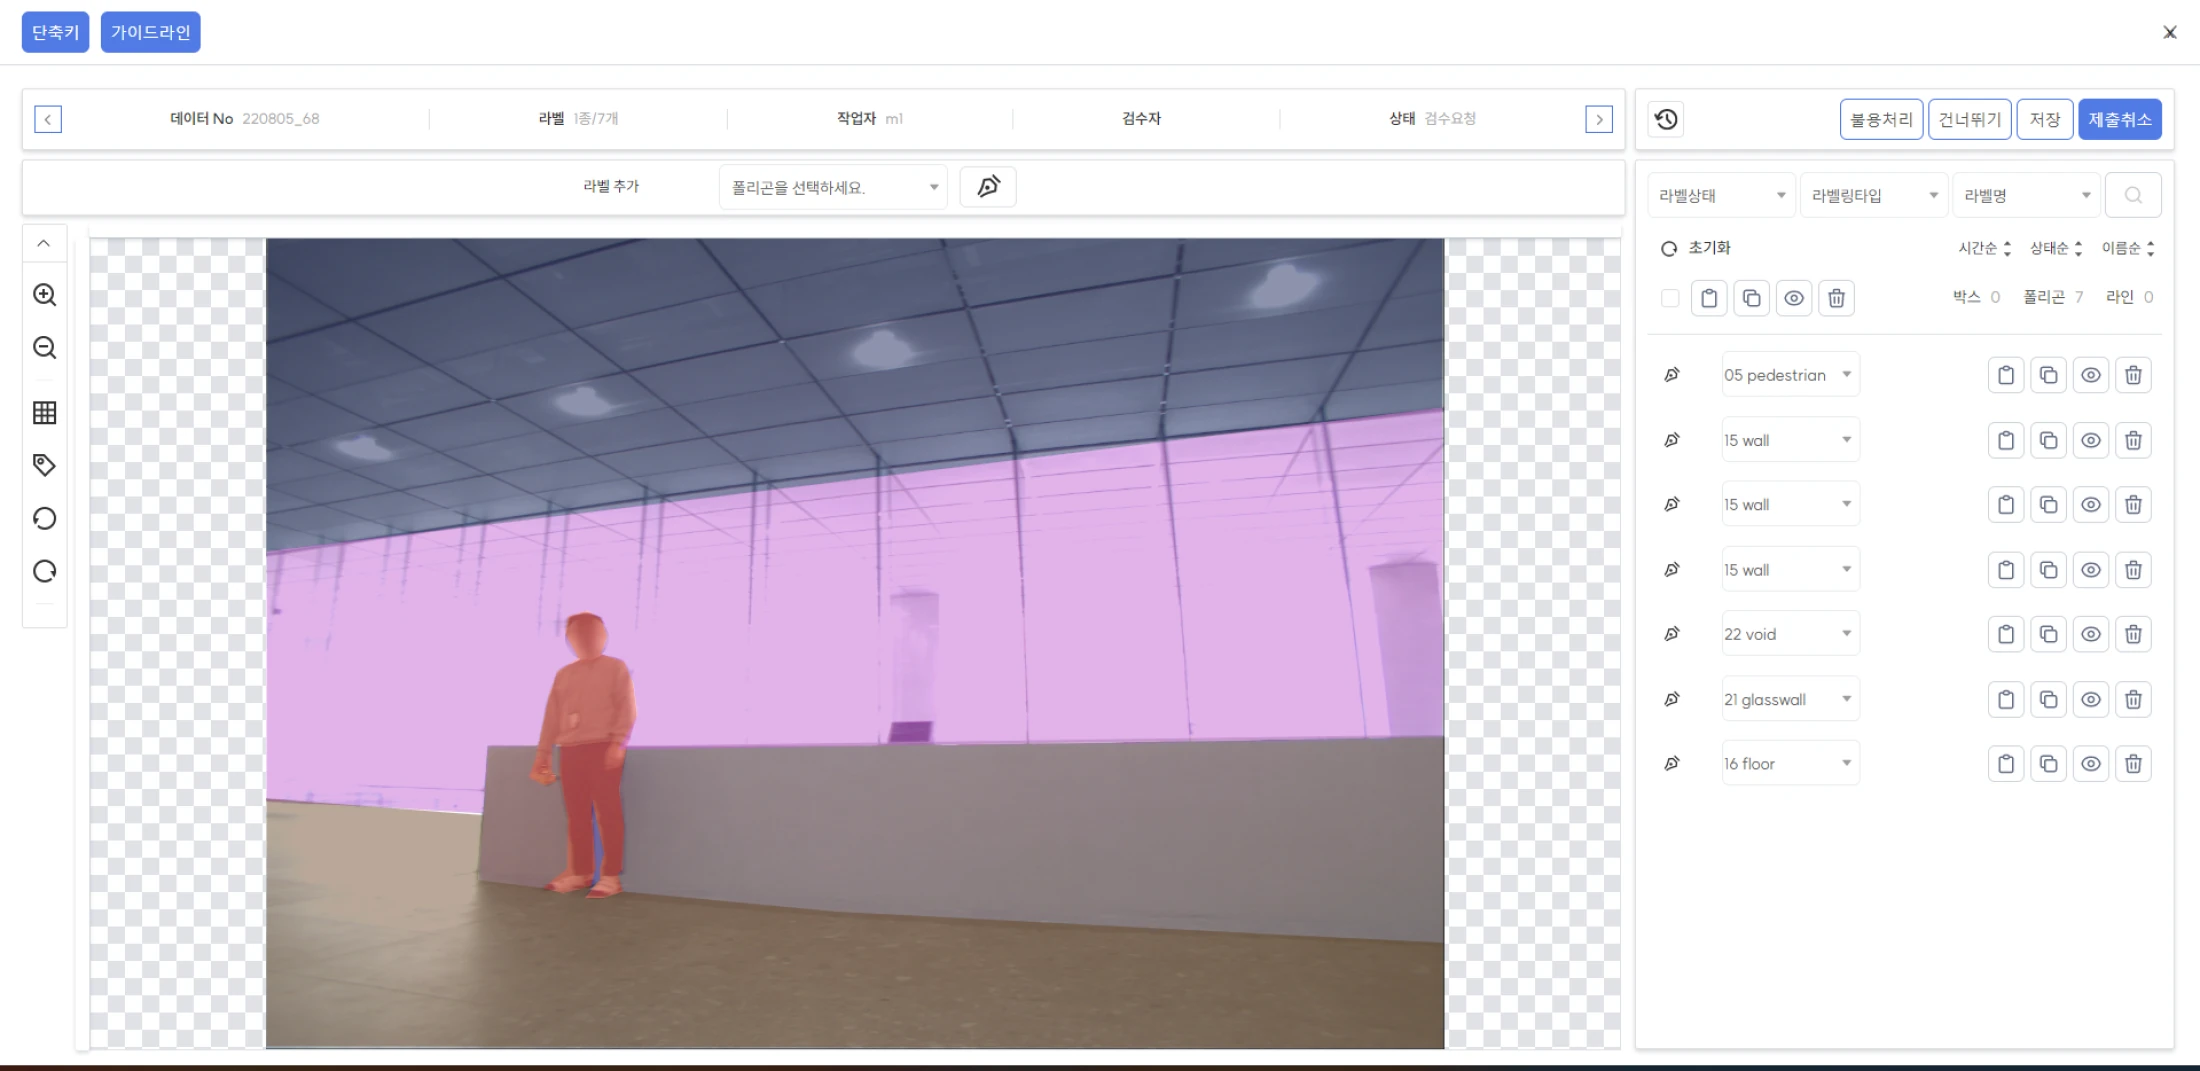Image resolution: width=2200 pixels, height=1071 pixels.
Task: Click the search magnifier button in label filter
Action: 2133,195
